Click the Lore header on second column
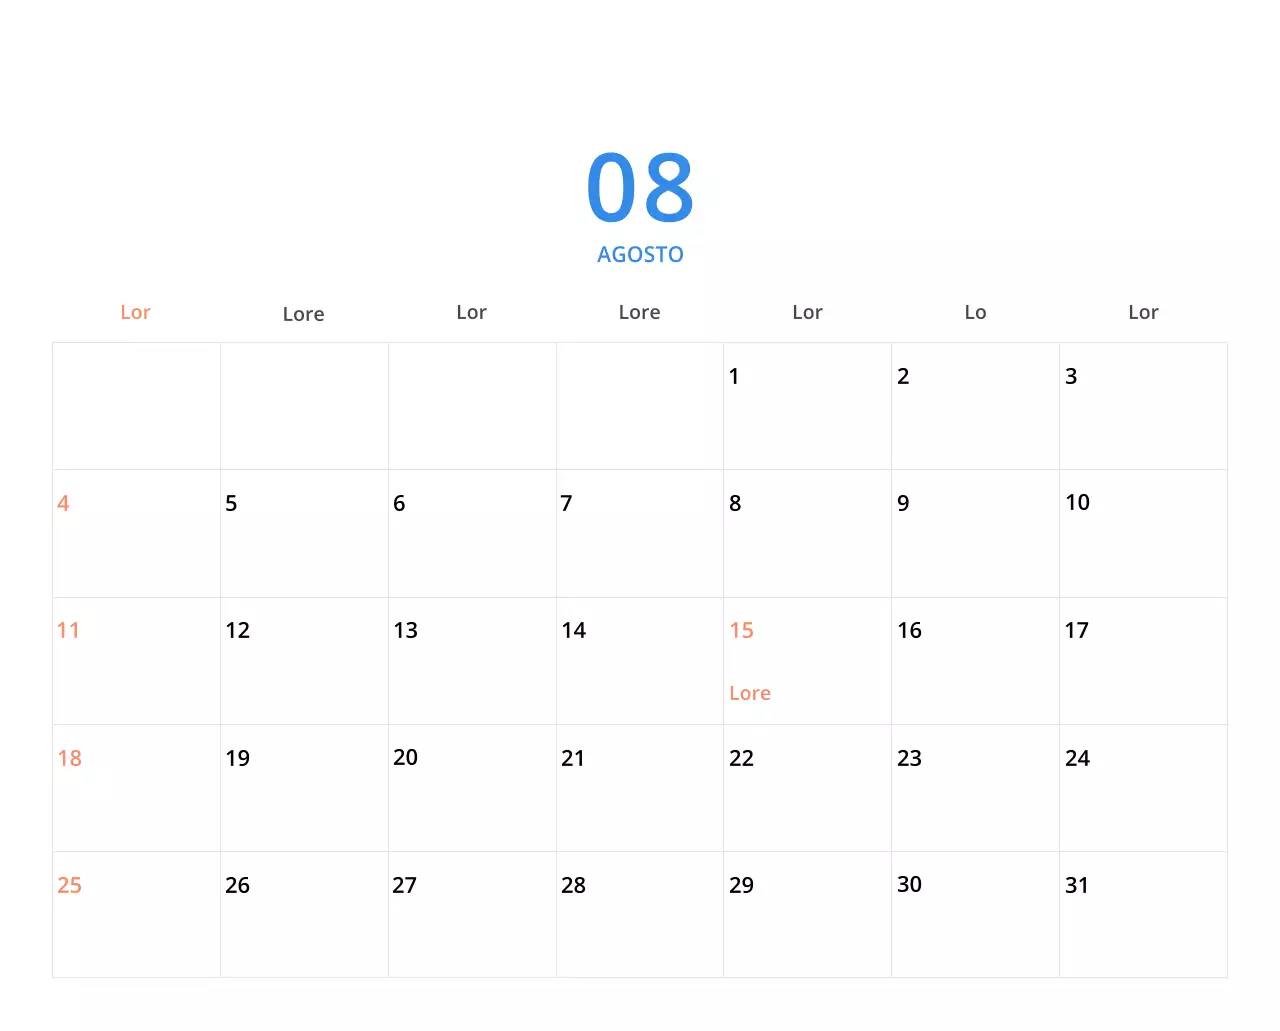1280x1031 pixels. pyautogui.click(x=303, y=313)
